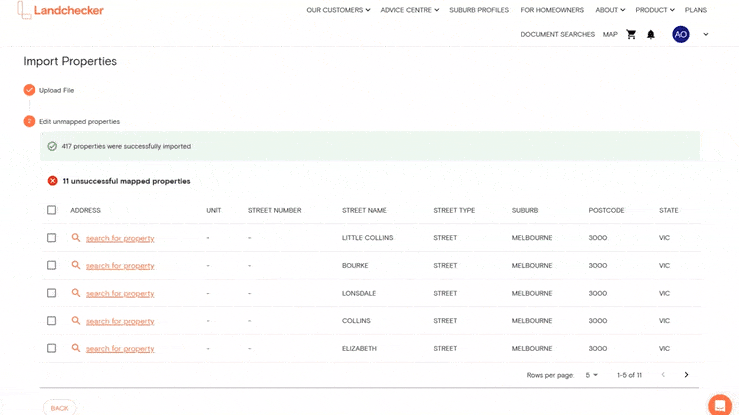739x415 pixels.
Task: Expand the Our Customers menu
Action: (x=338, y=10)
